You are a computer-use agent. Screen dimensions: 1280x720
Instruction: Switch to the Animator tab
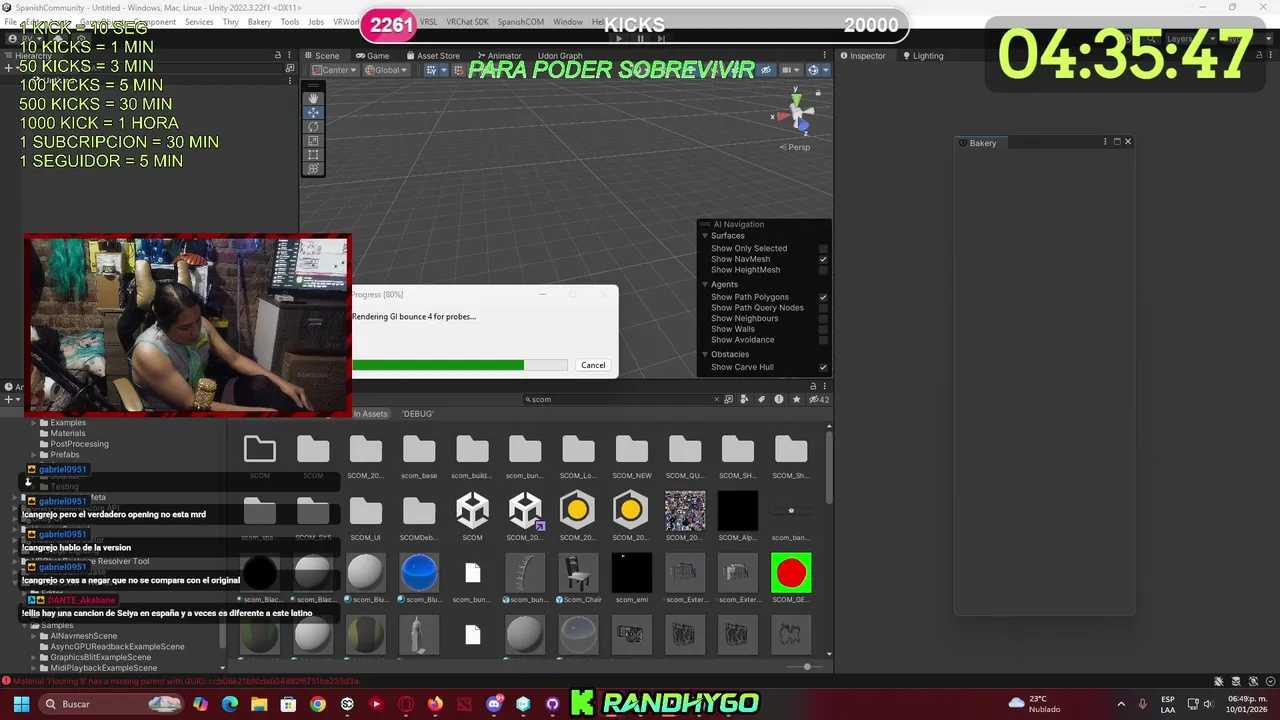(498, 56)
